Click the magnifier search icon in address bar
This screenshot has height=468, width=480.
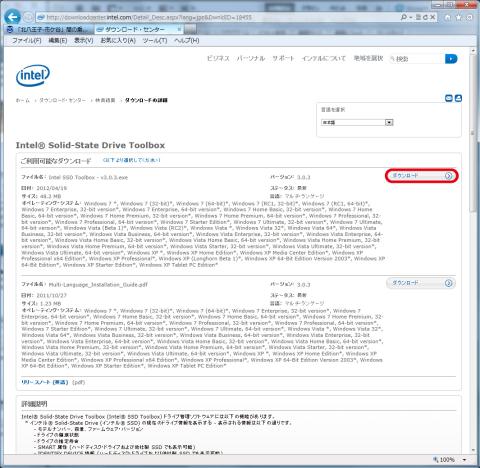[x=403, y=17]
